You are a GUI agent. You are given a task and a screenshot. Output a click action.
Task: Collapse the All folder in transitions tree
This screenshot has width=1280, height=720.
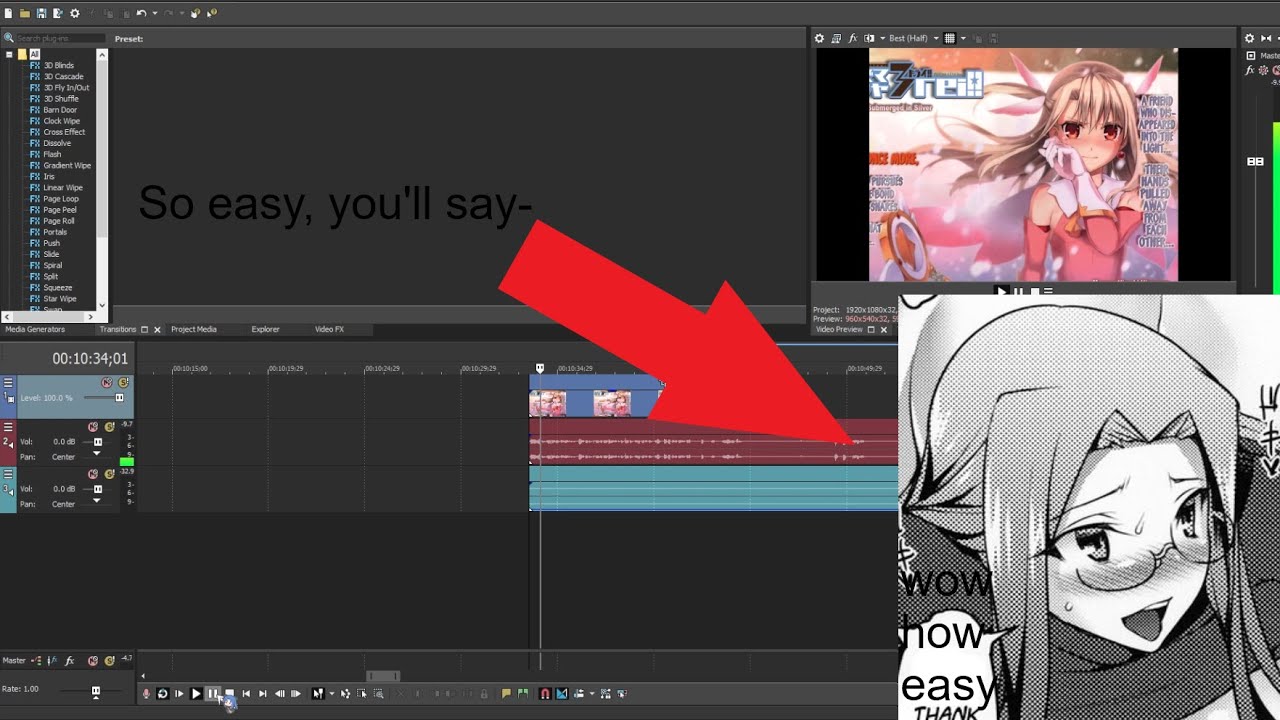[9, 54]
